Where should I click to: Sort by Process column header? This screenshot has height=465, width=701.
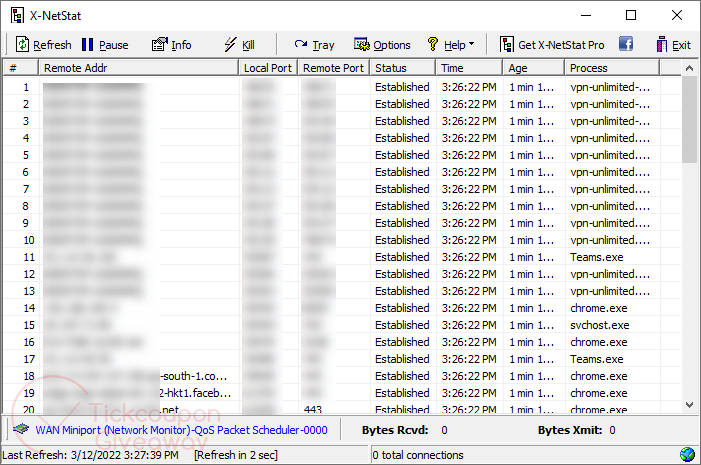[x=612, y=68]
